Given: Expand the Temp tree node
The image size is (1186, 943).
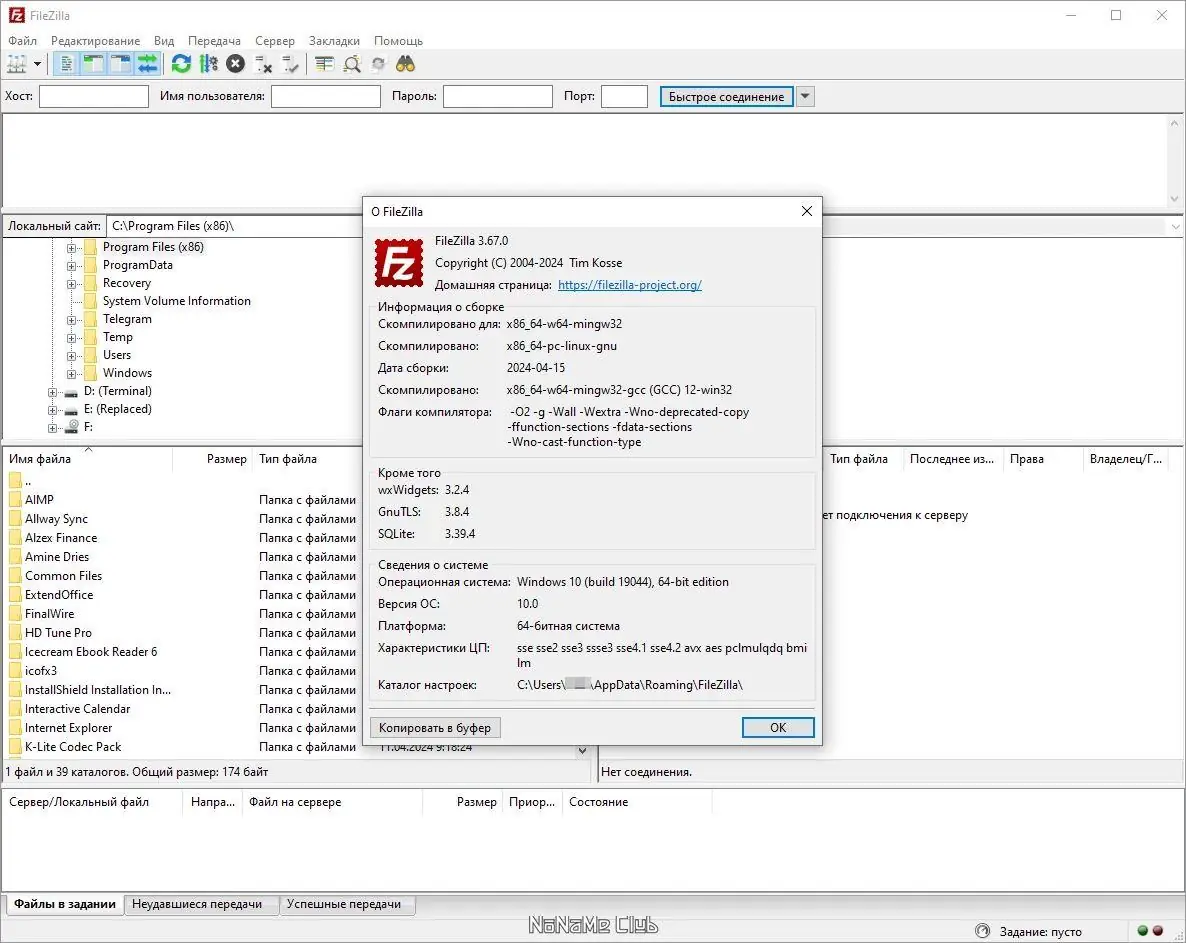Looking at the screenshot, I should (71, 338).
